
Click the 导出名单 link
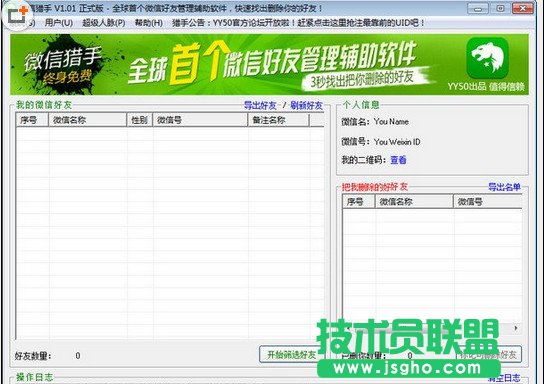point(504,187)
